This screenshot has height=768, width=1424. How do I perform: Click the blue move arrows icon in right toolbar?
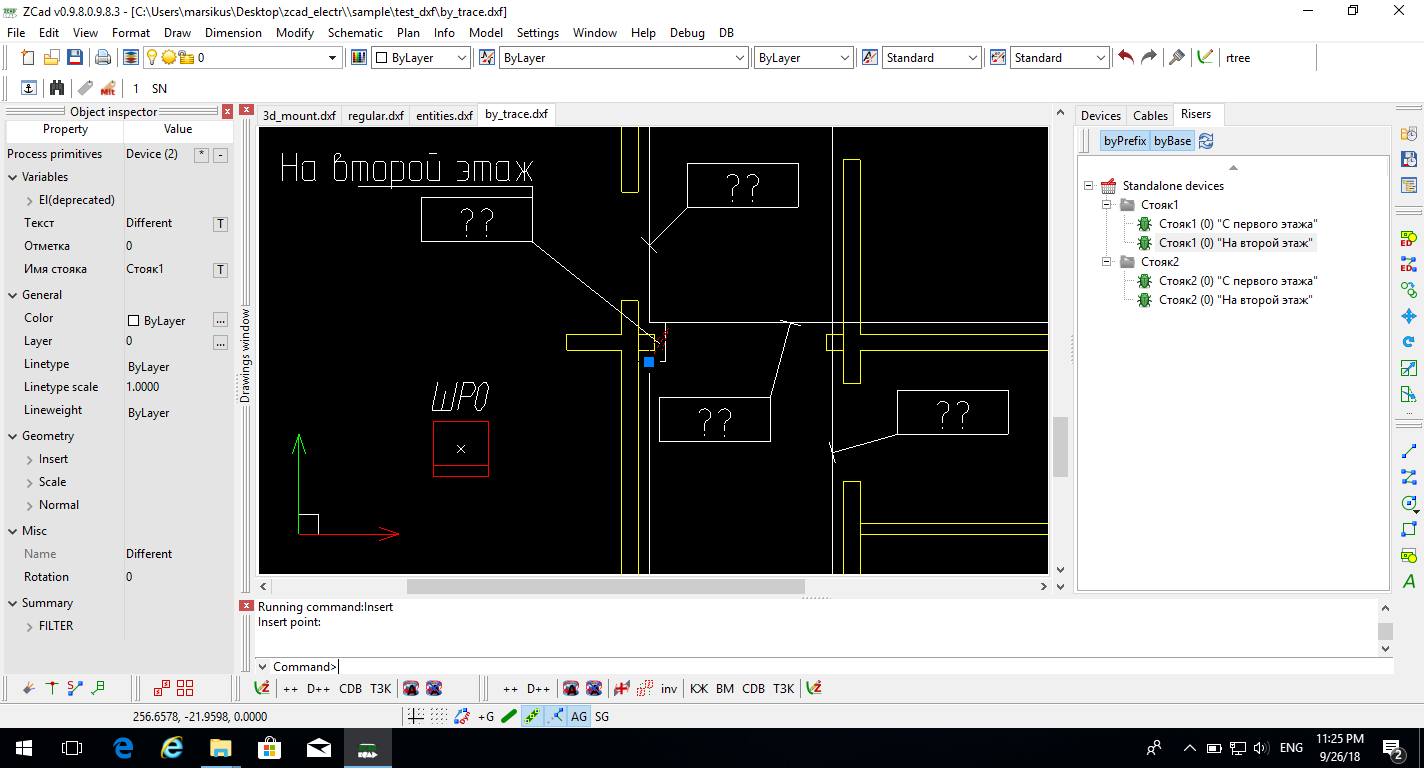(x=1409, y=316)
